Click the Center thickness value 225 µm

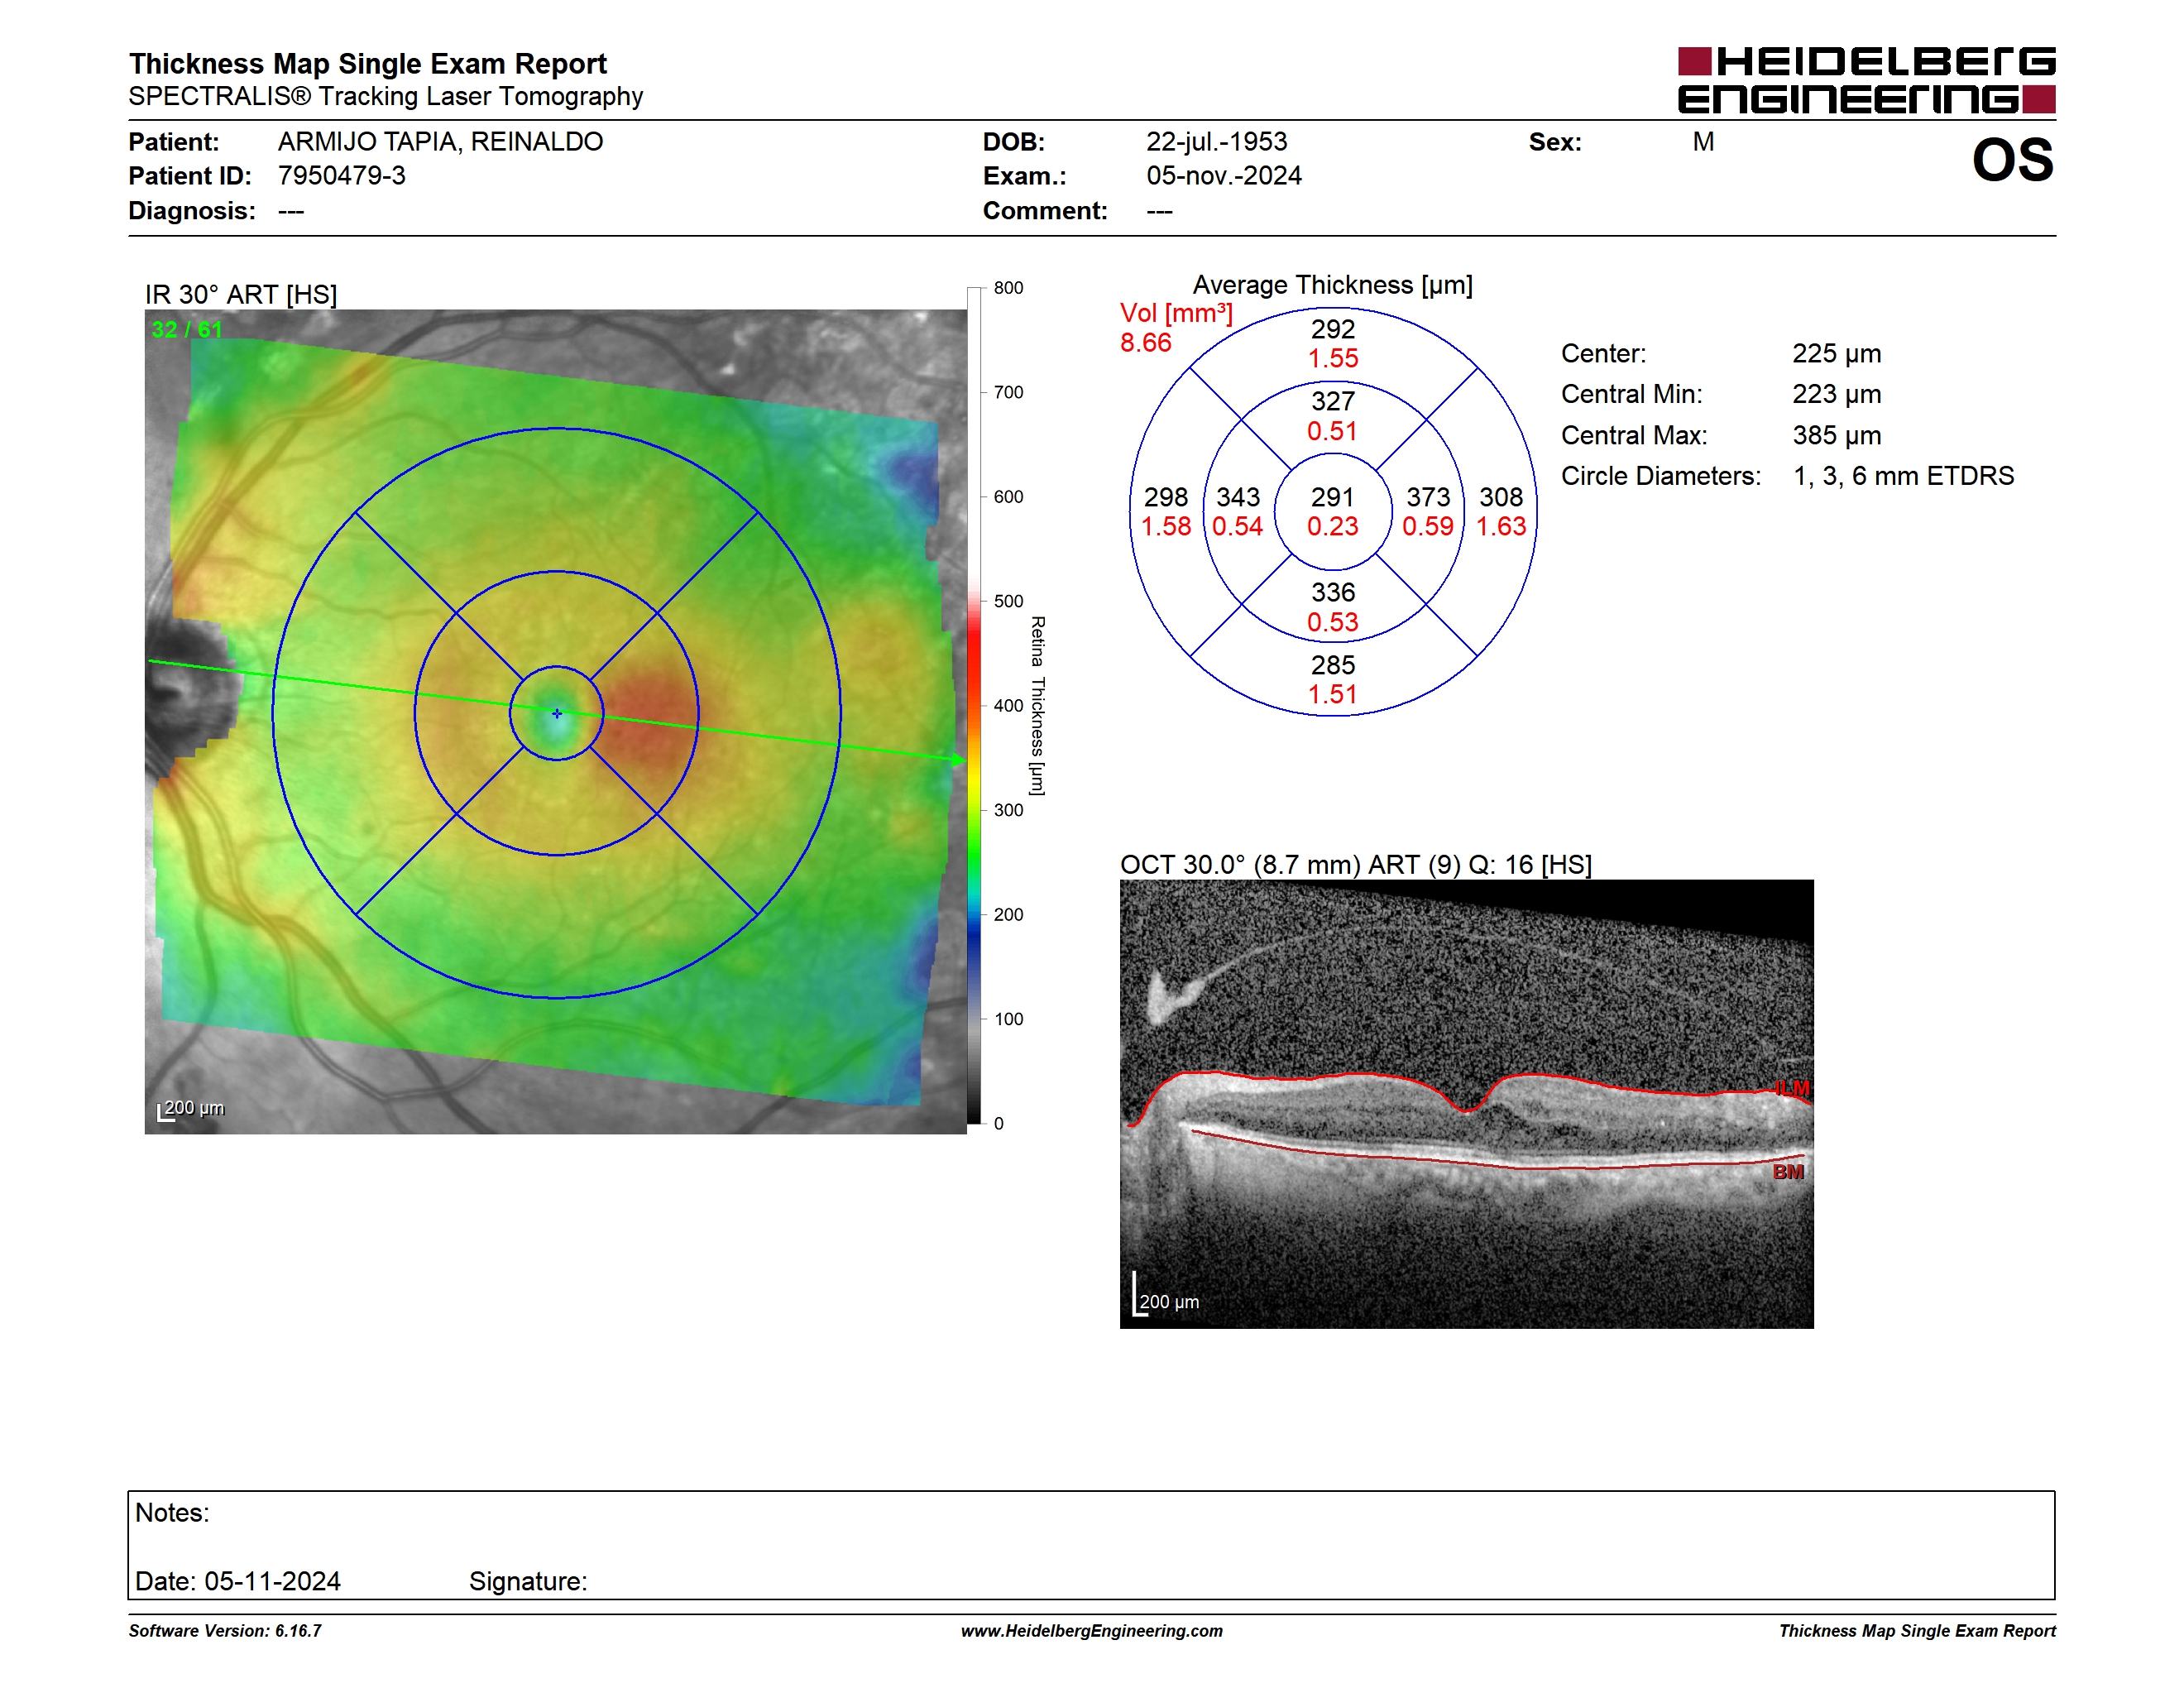coord(1836,353)
